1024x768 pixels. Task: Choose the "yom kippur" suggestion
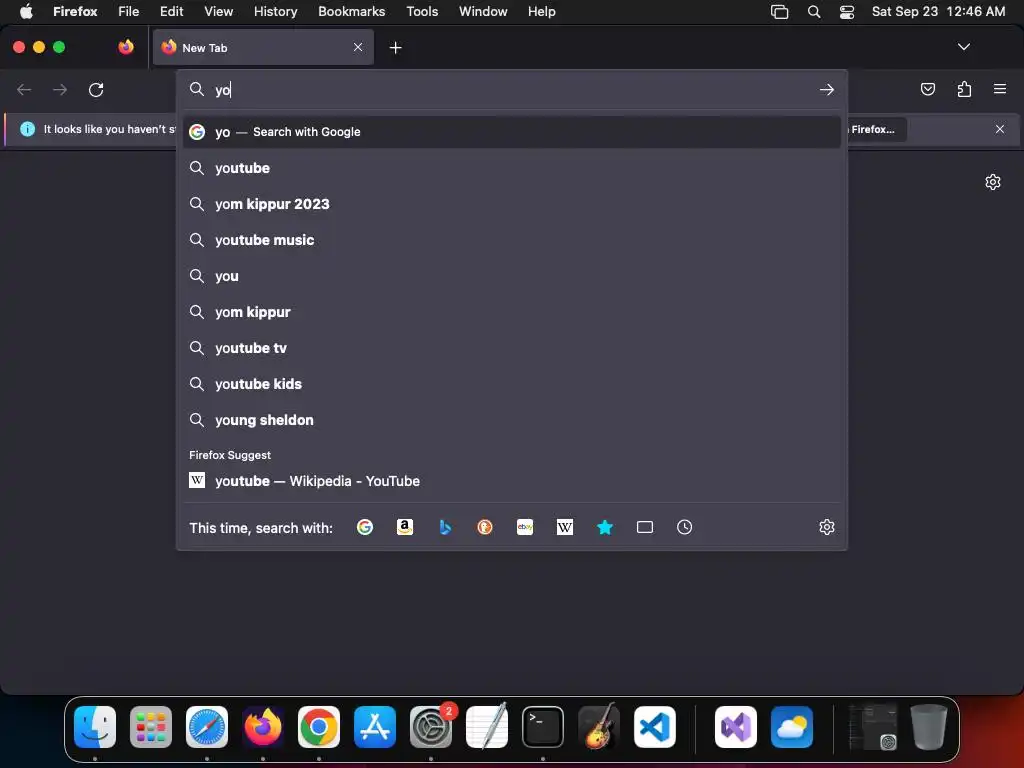(x=511, y=312)
